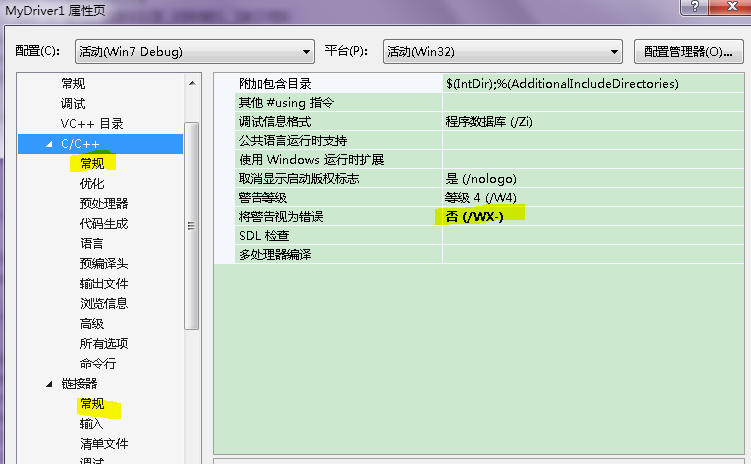Viewport: 751px width, 464px height.
Task: Select the 将警告视为错误 property name
Action: (281, 216)
